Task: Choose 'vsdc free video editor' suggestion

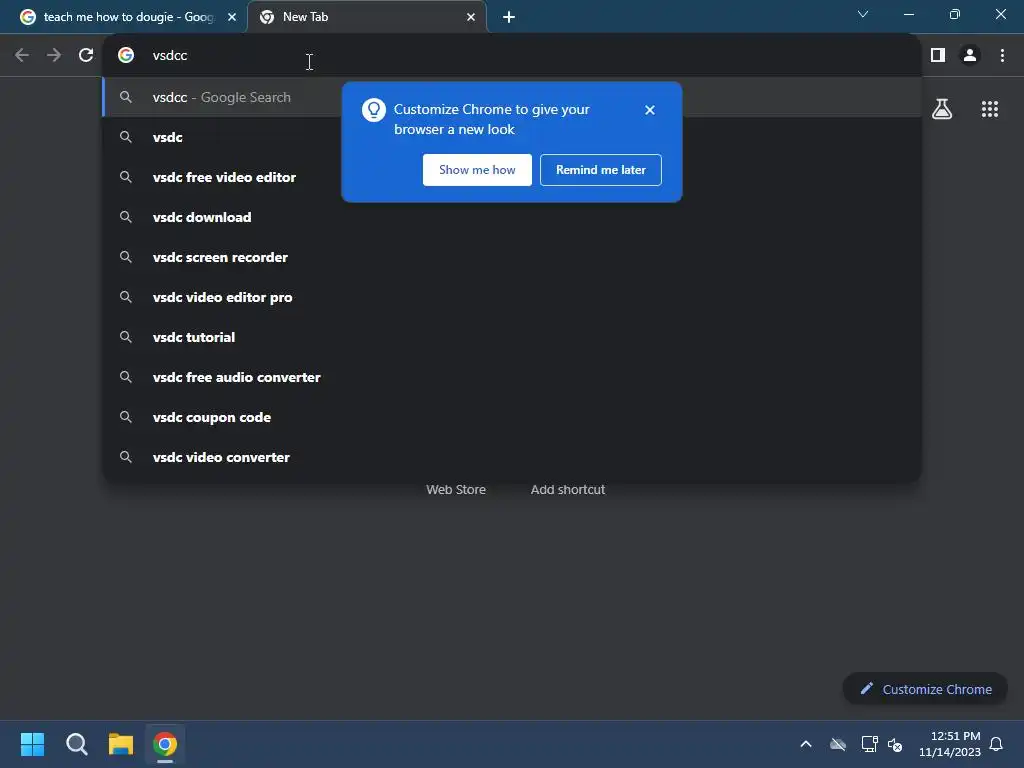Action: [512, 177]
